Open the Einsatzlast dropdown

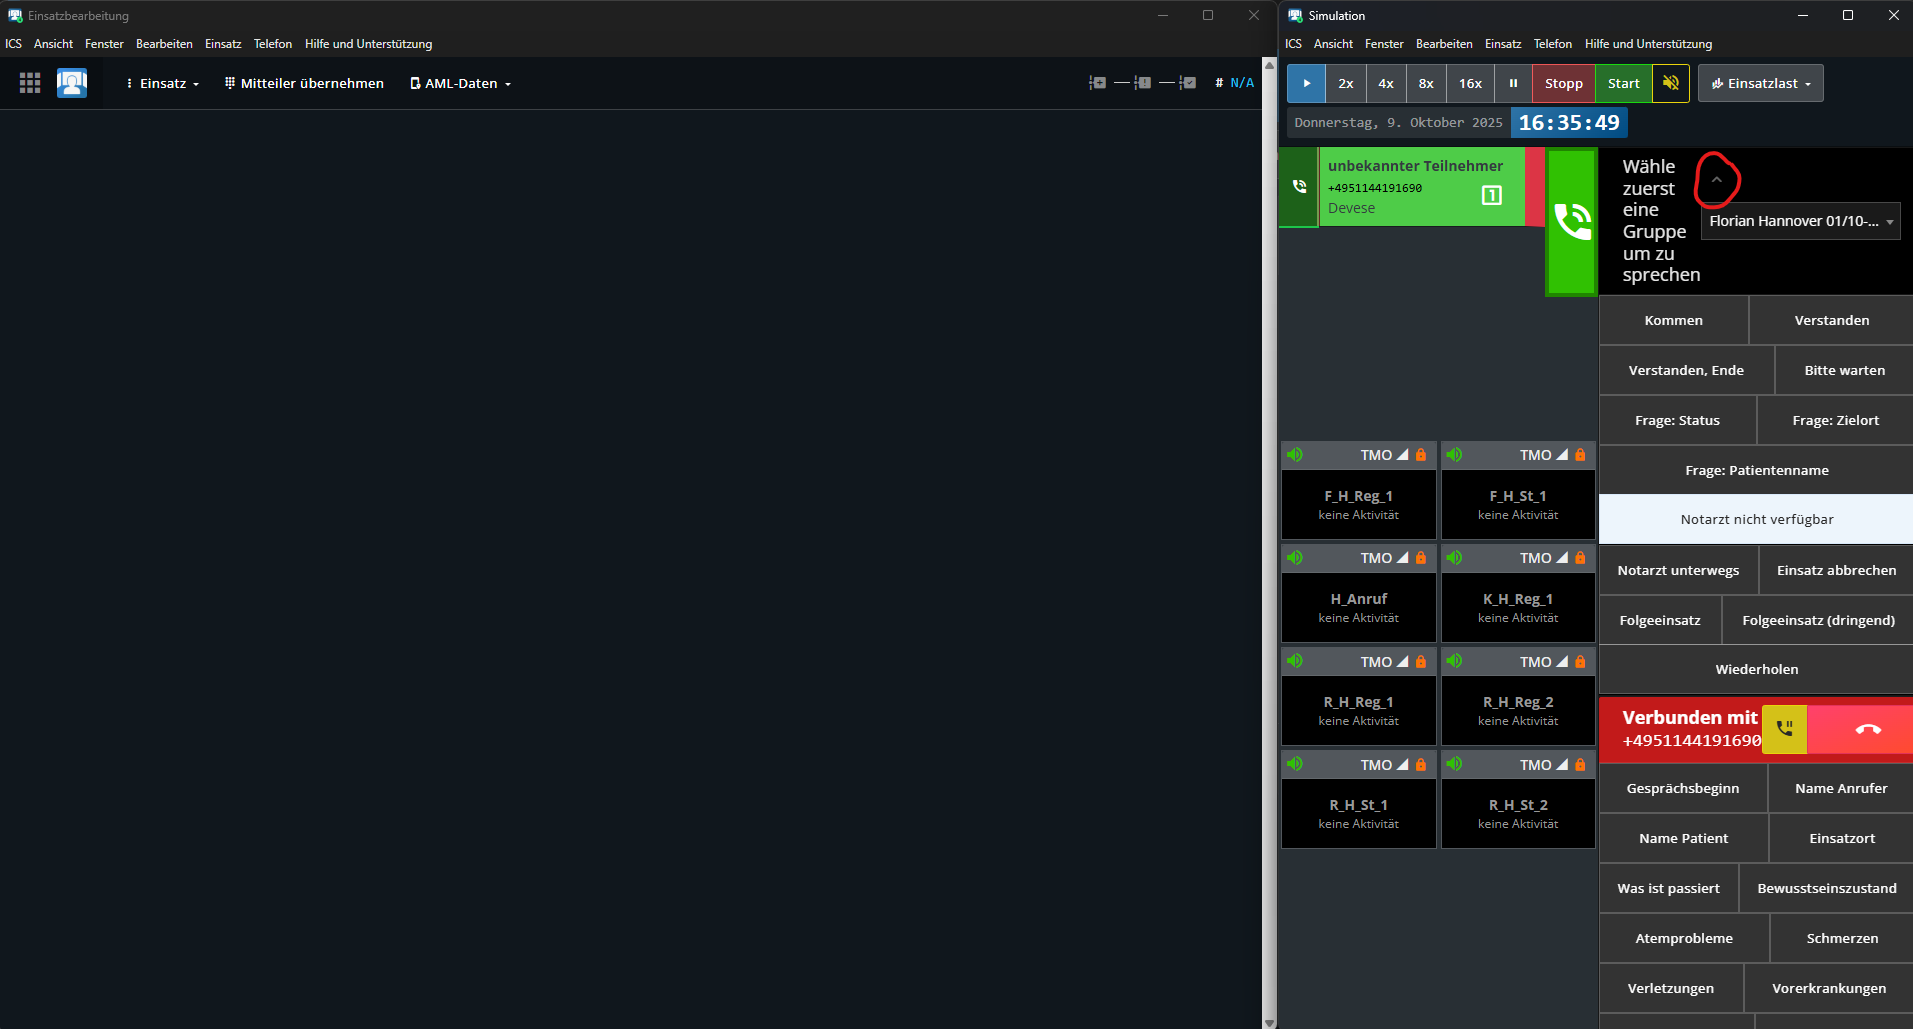coord(1761,83)
